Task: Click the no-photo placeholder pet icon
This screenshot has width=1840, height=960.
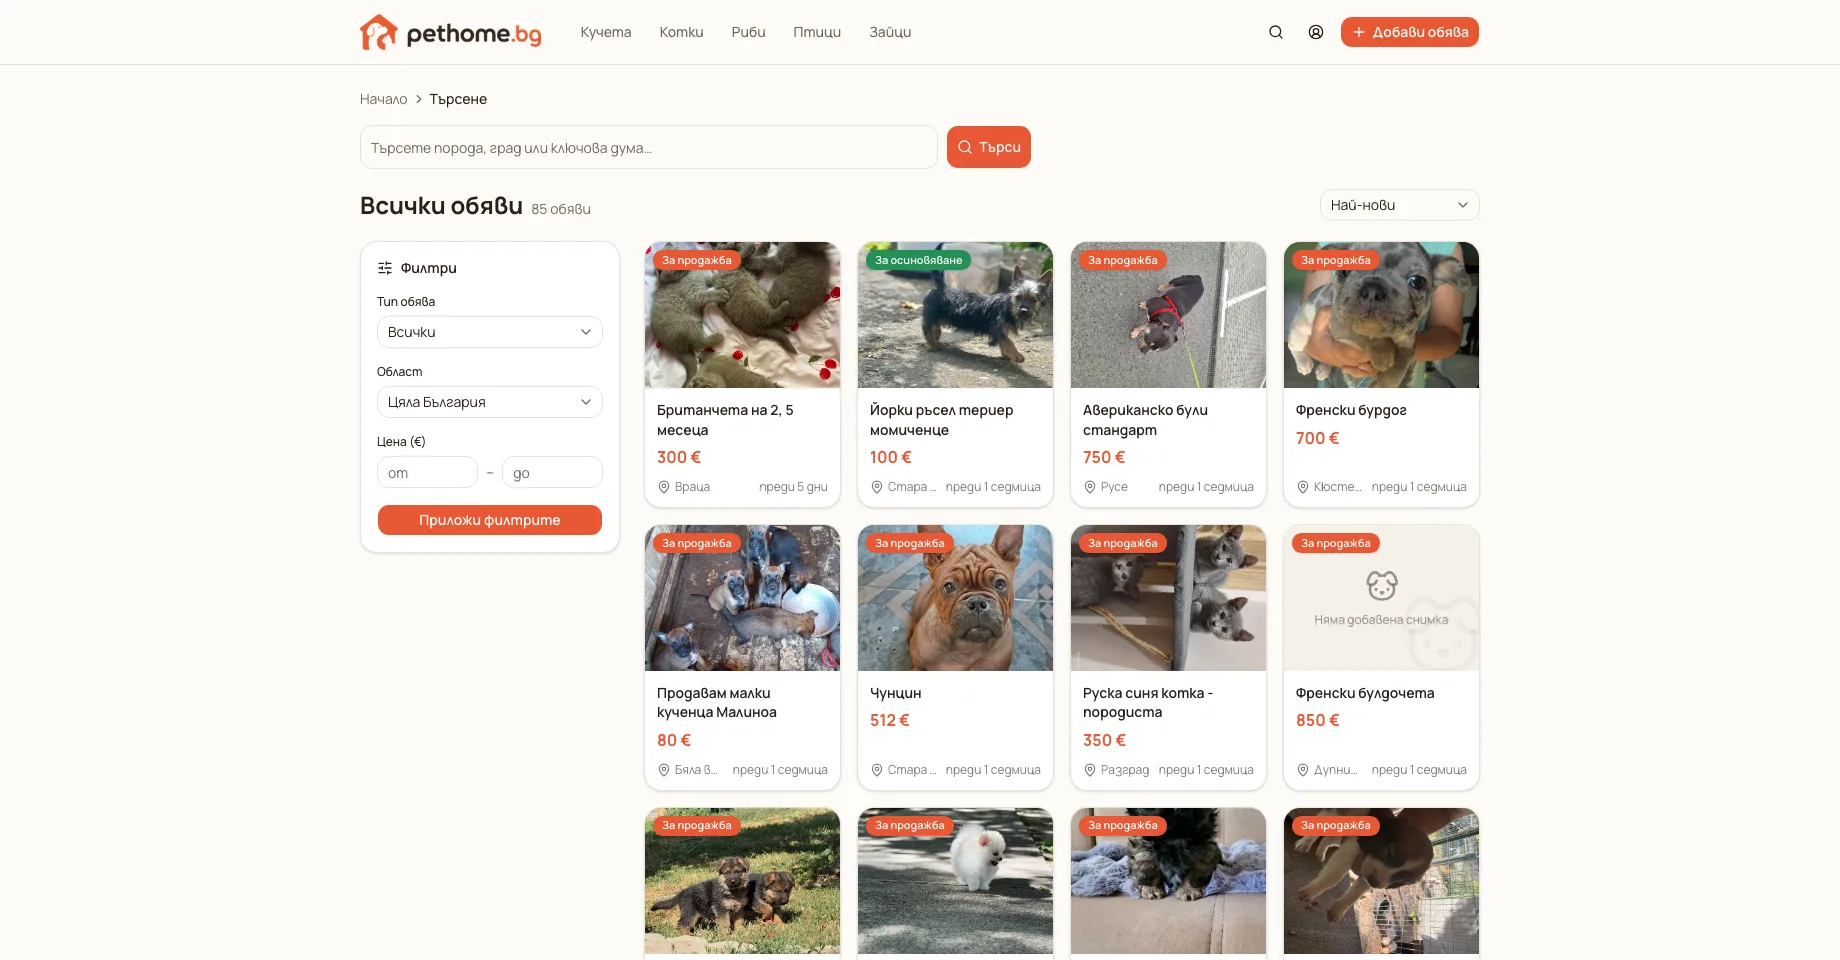Action: [1381, 585]
